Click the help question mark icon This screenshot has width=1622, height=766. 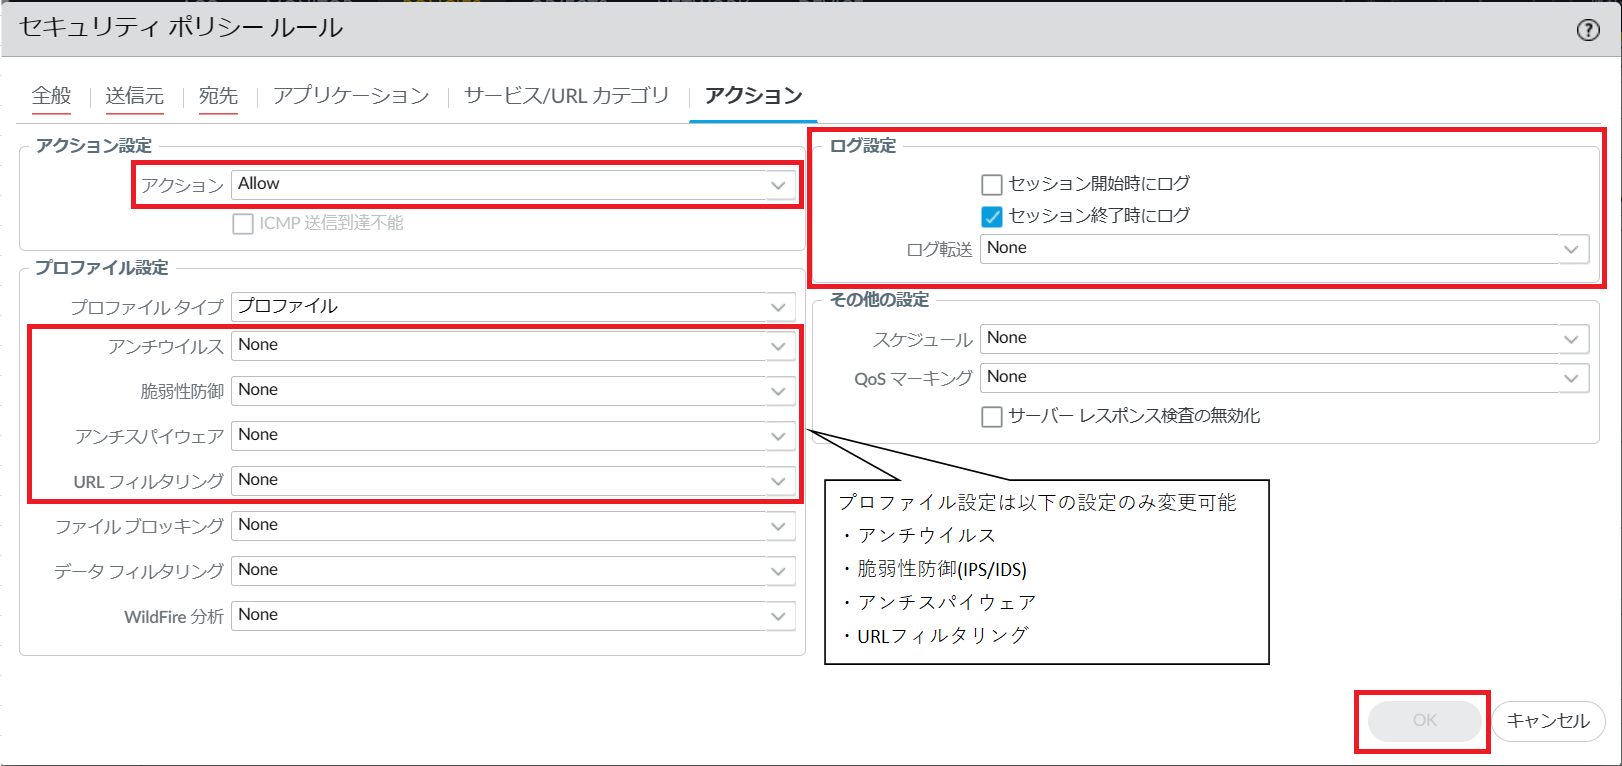point(1587,30)
